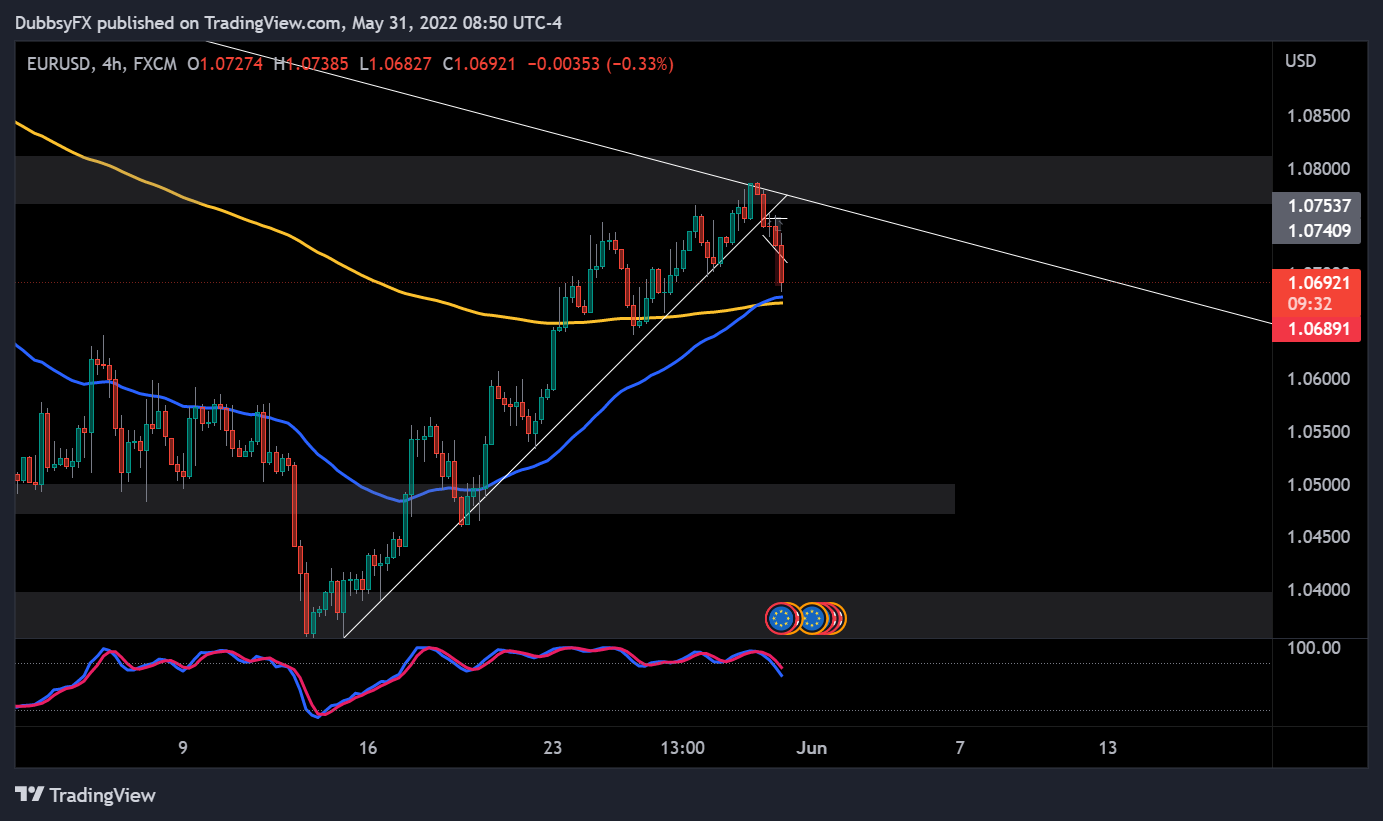The height and width of the screenshot is (821, 1383).
Task: Click the 1.04000 price axis label
Action: 1319,590
